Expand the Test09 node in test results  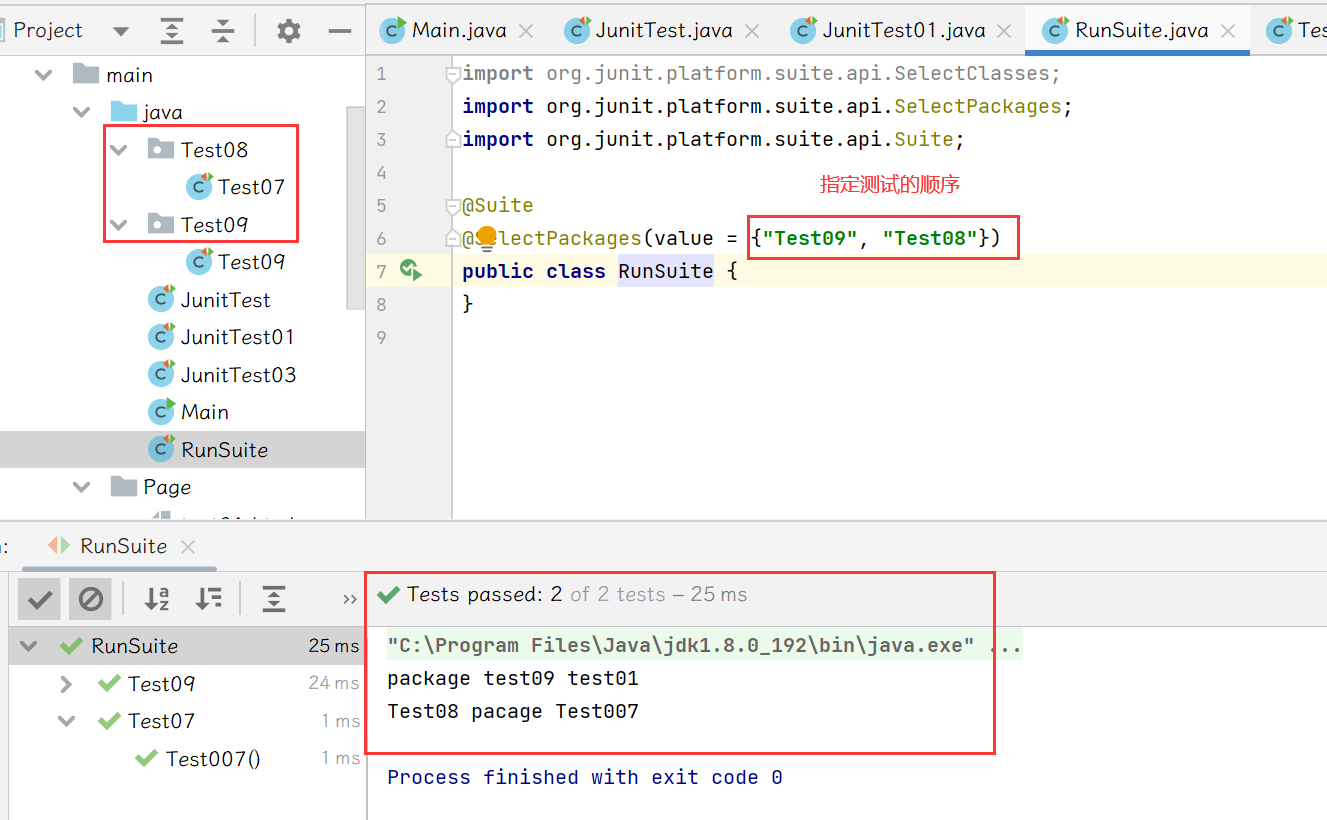66,684
